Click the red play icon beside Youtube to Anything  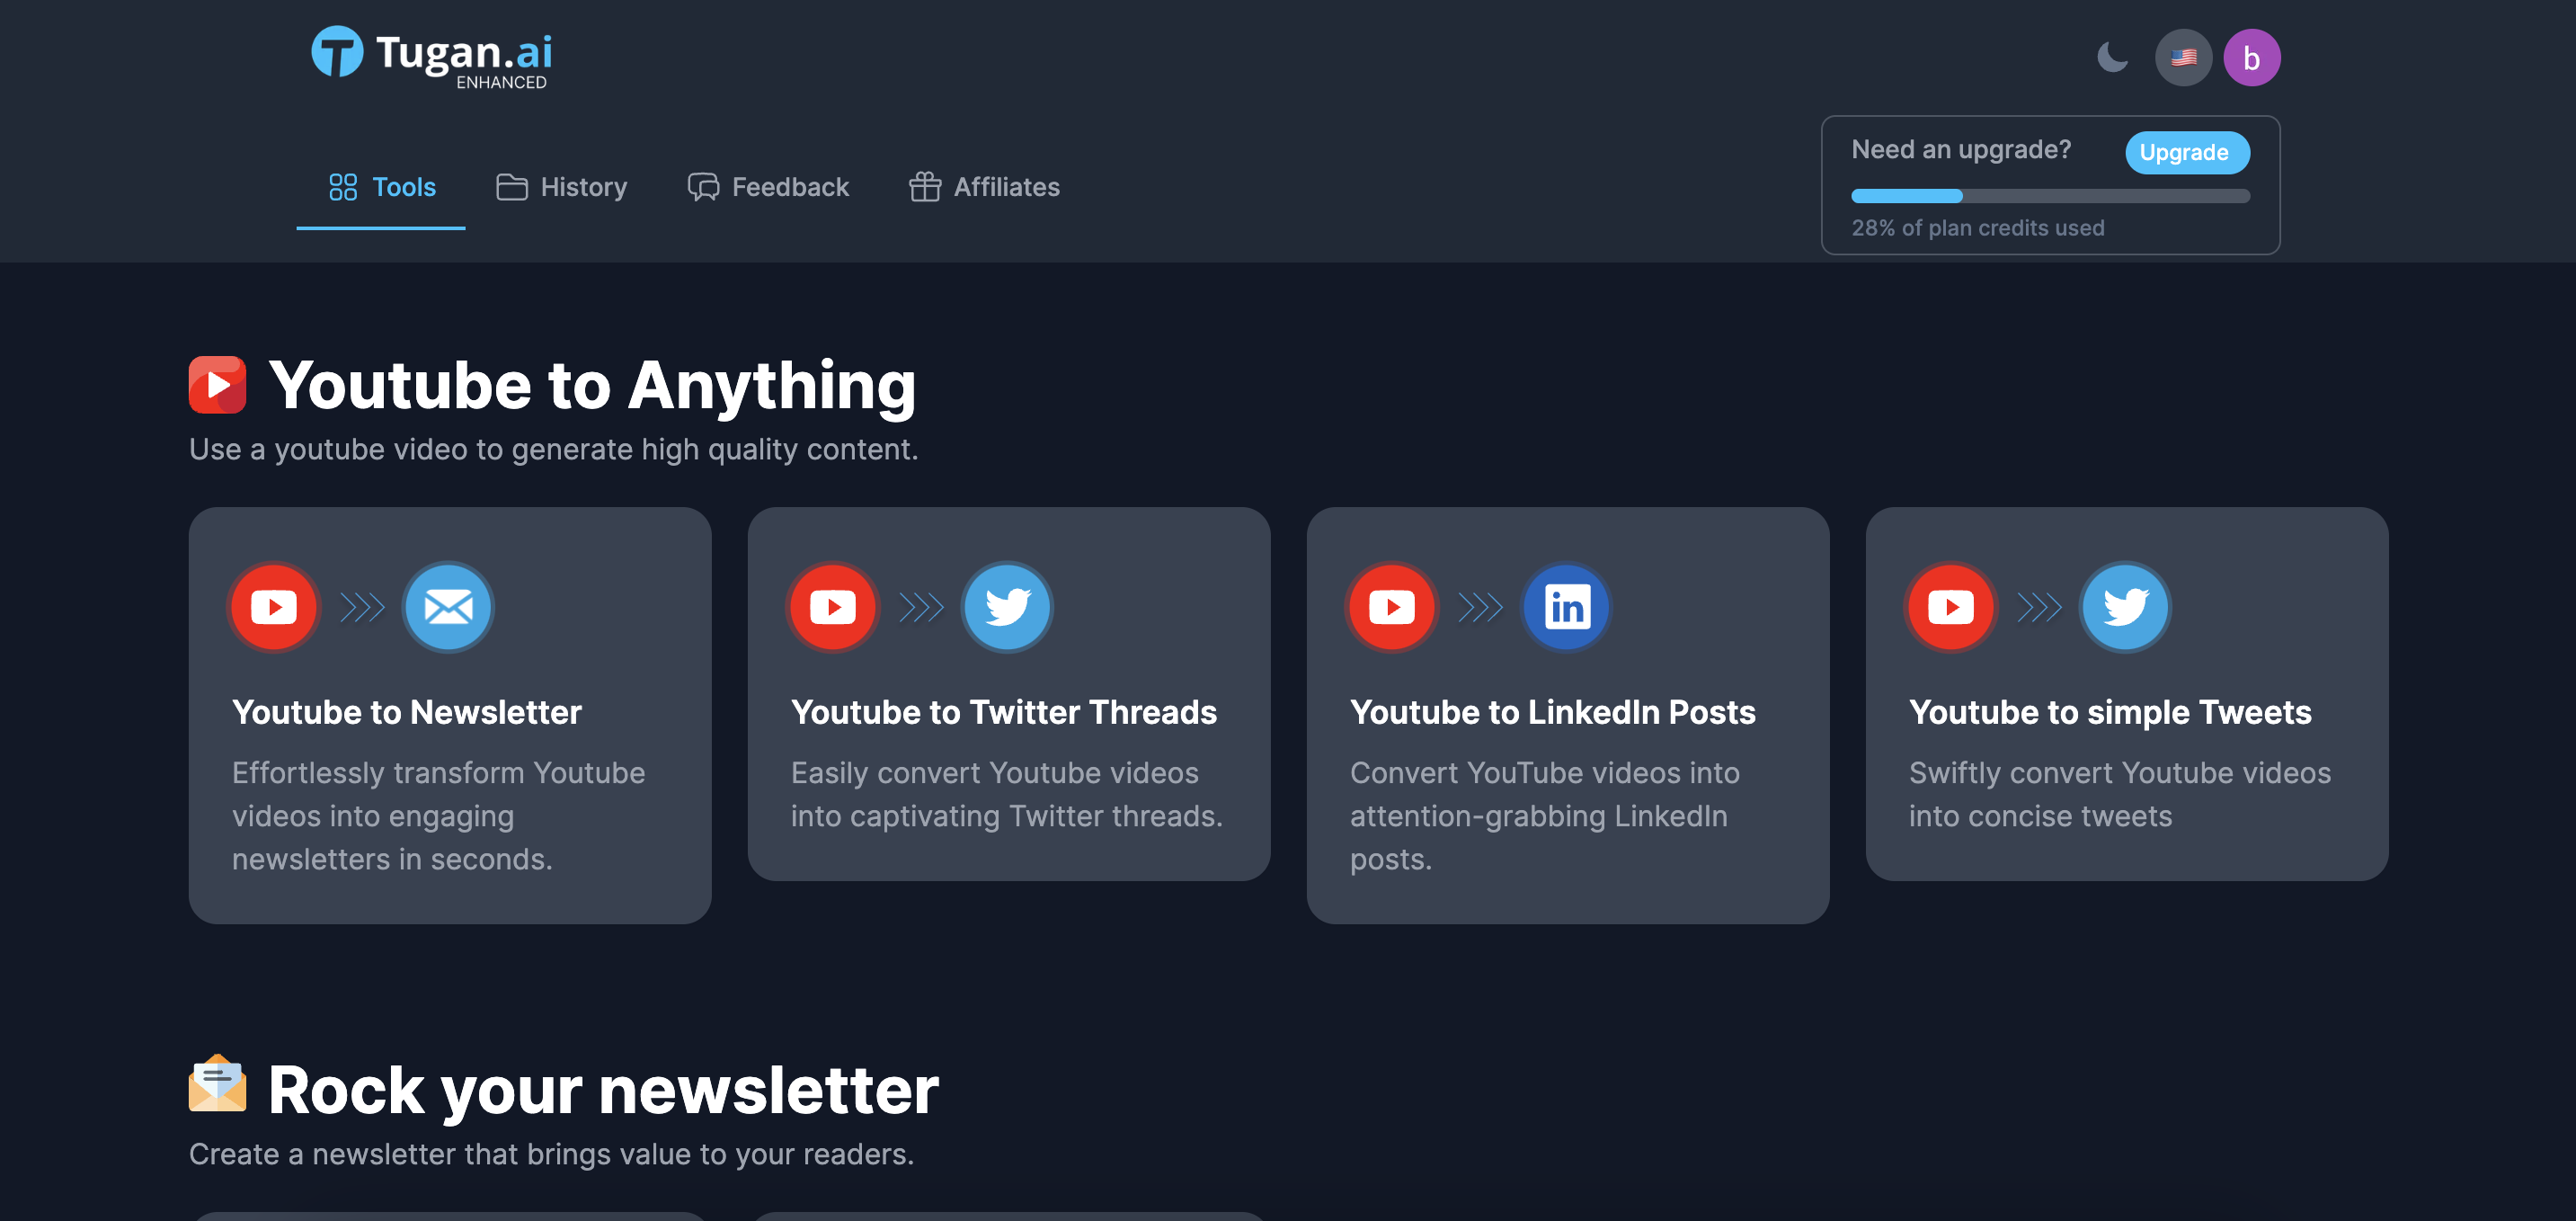coord(217,385)
